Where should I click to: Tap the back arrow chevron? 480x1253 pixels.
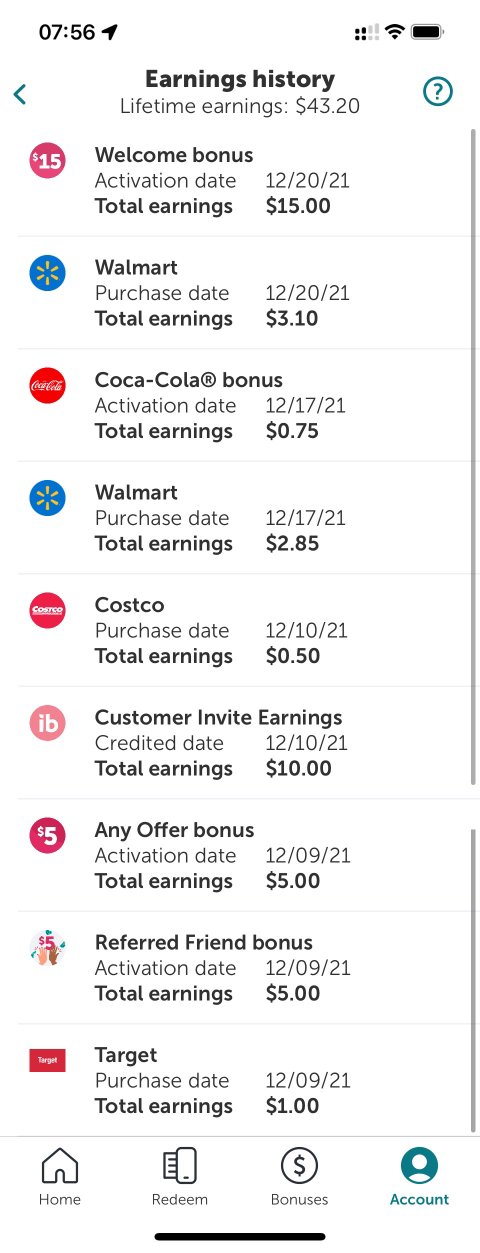coord(20,94)
